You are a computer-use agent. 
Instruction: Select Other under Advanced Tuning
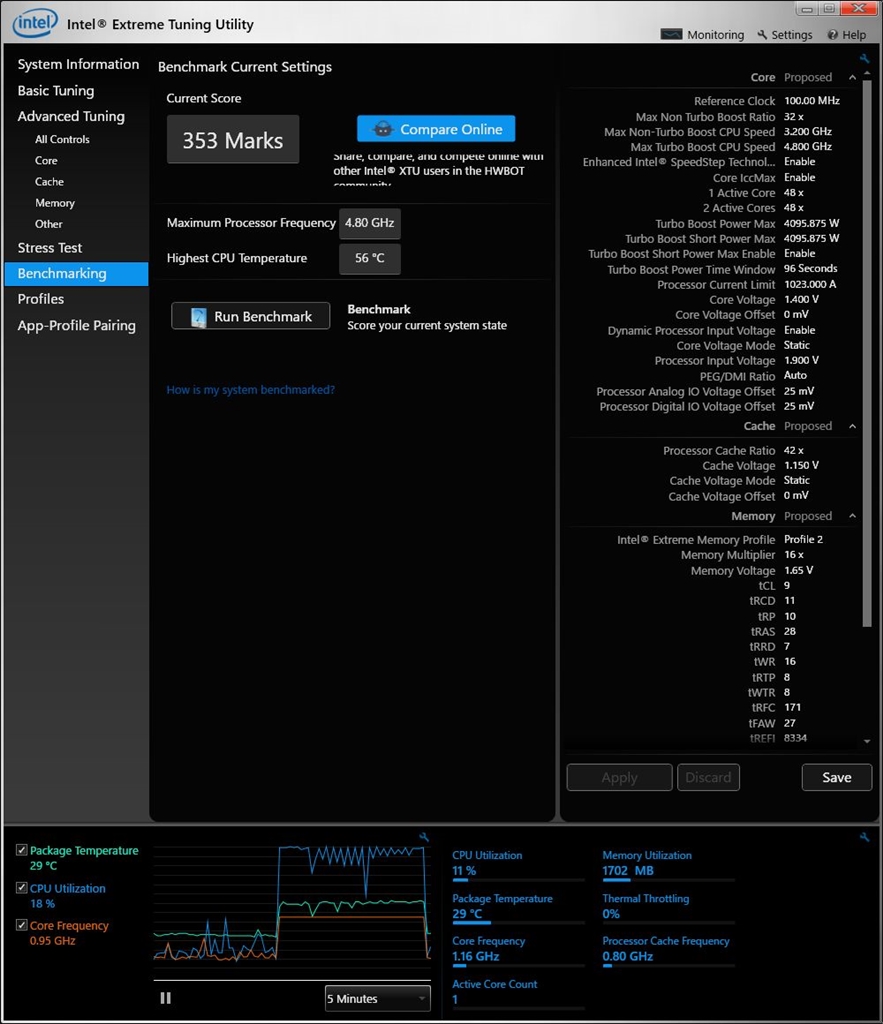point(48,224)
